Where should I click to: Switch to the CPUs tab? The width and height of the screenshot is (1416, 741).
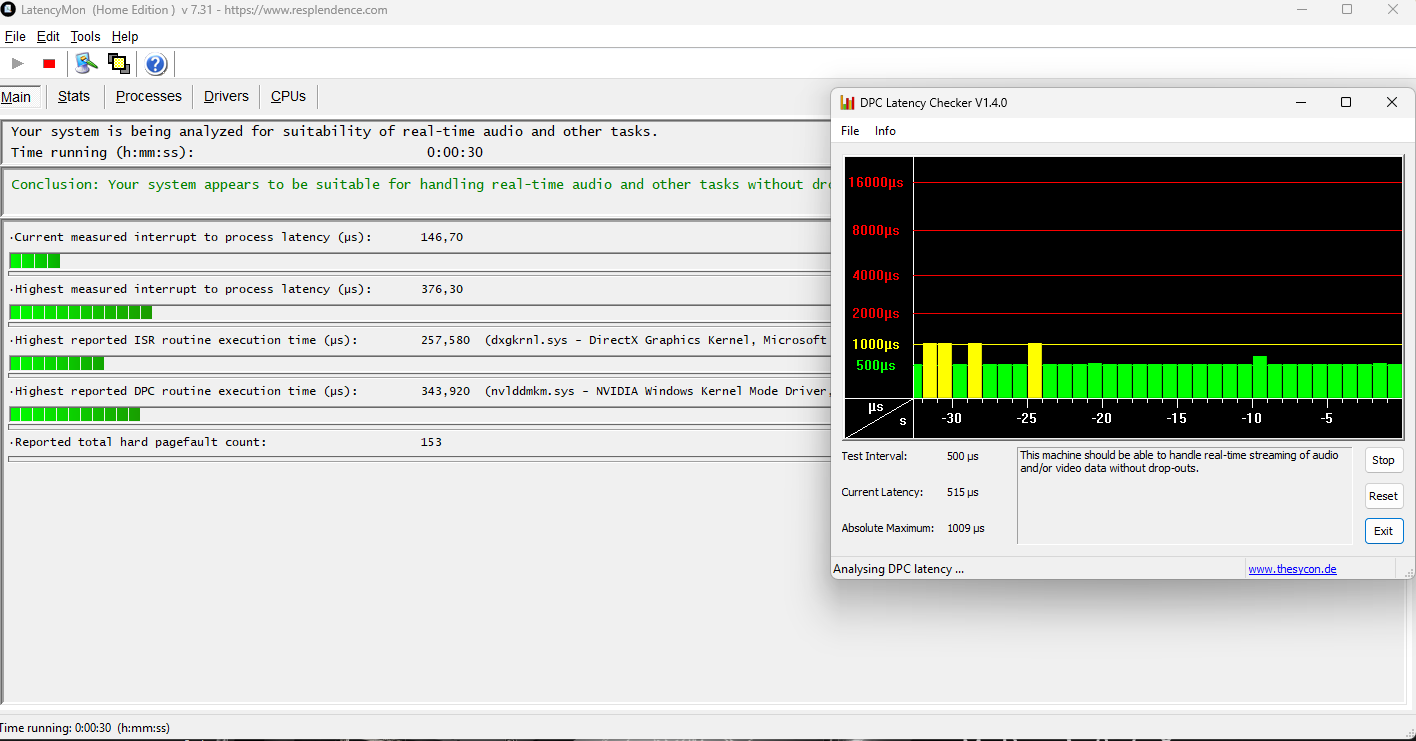point(288,97)
